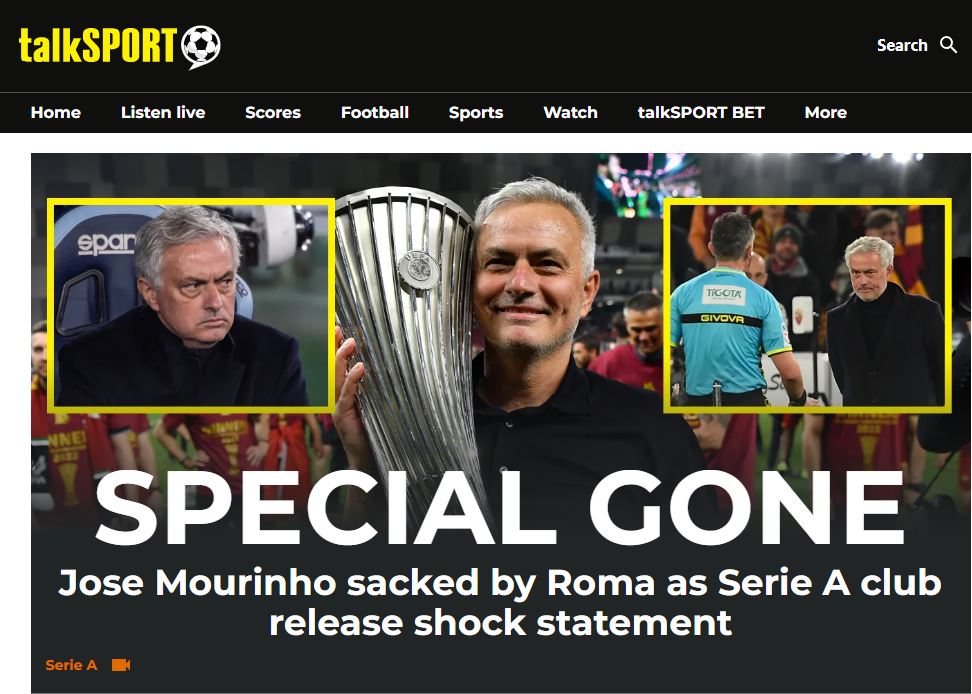
Task: Open the Football menu
Action: 374,112
